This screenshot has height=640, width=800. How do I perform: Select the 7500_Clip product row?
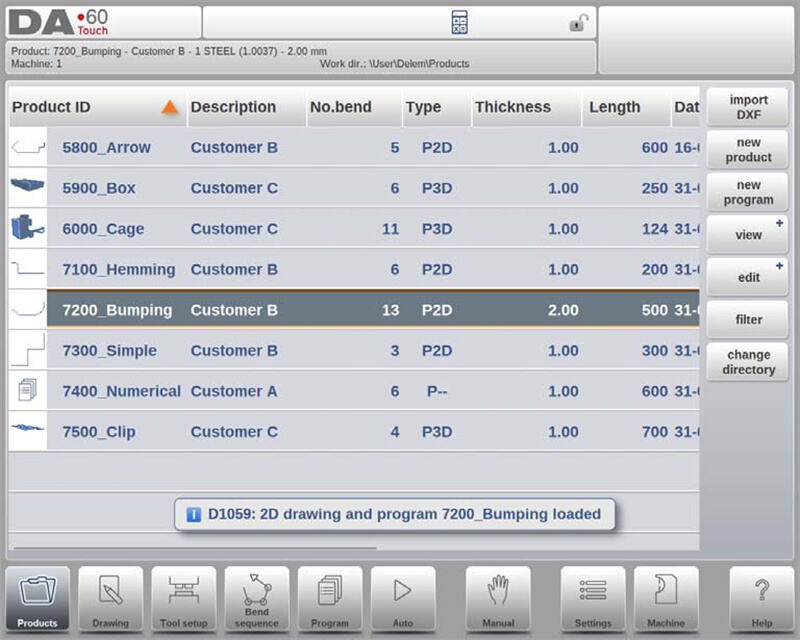click(350, 432)
